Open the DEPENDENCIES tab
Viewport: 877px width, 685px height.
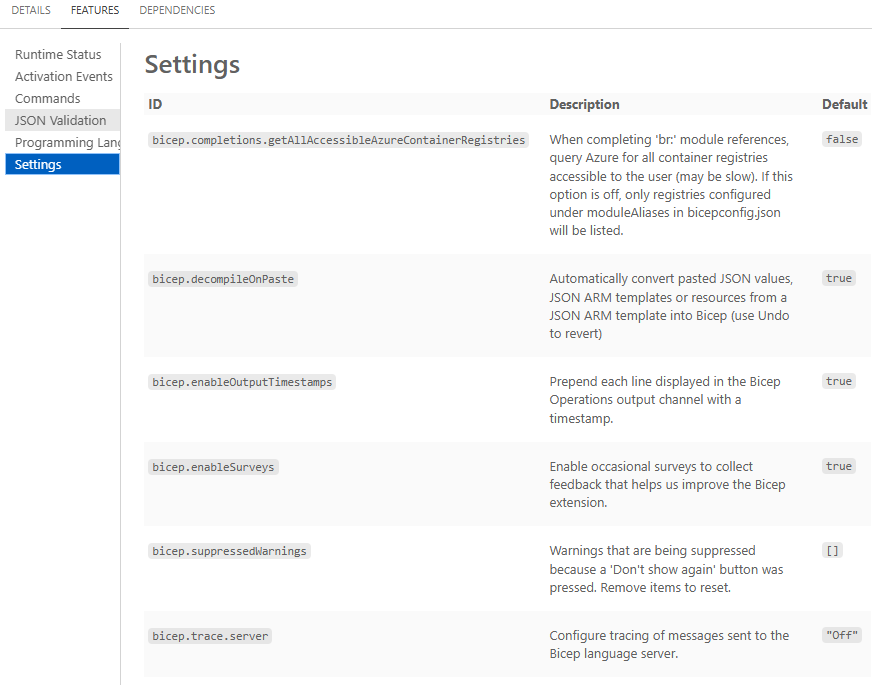[177, 10]
